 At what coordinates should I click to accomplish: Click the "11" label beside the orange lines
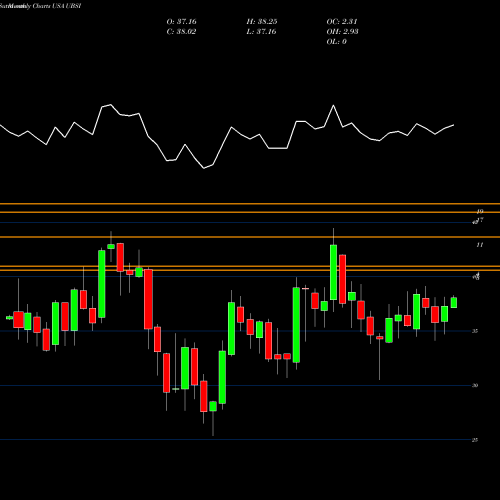(x=480, y=245)
